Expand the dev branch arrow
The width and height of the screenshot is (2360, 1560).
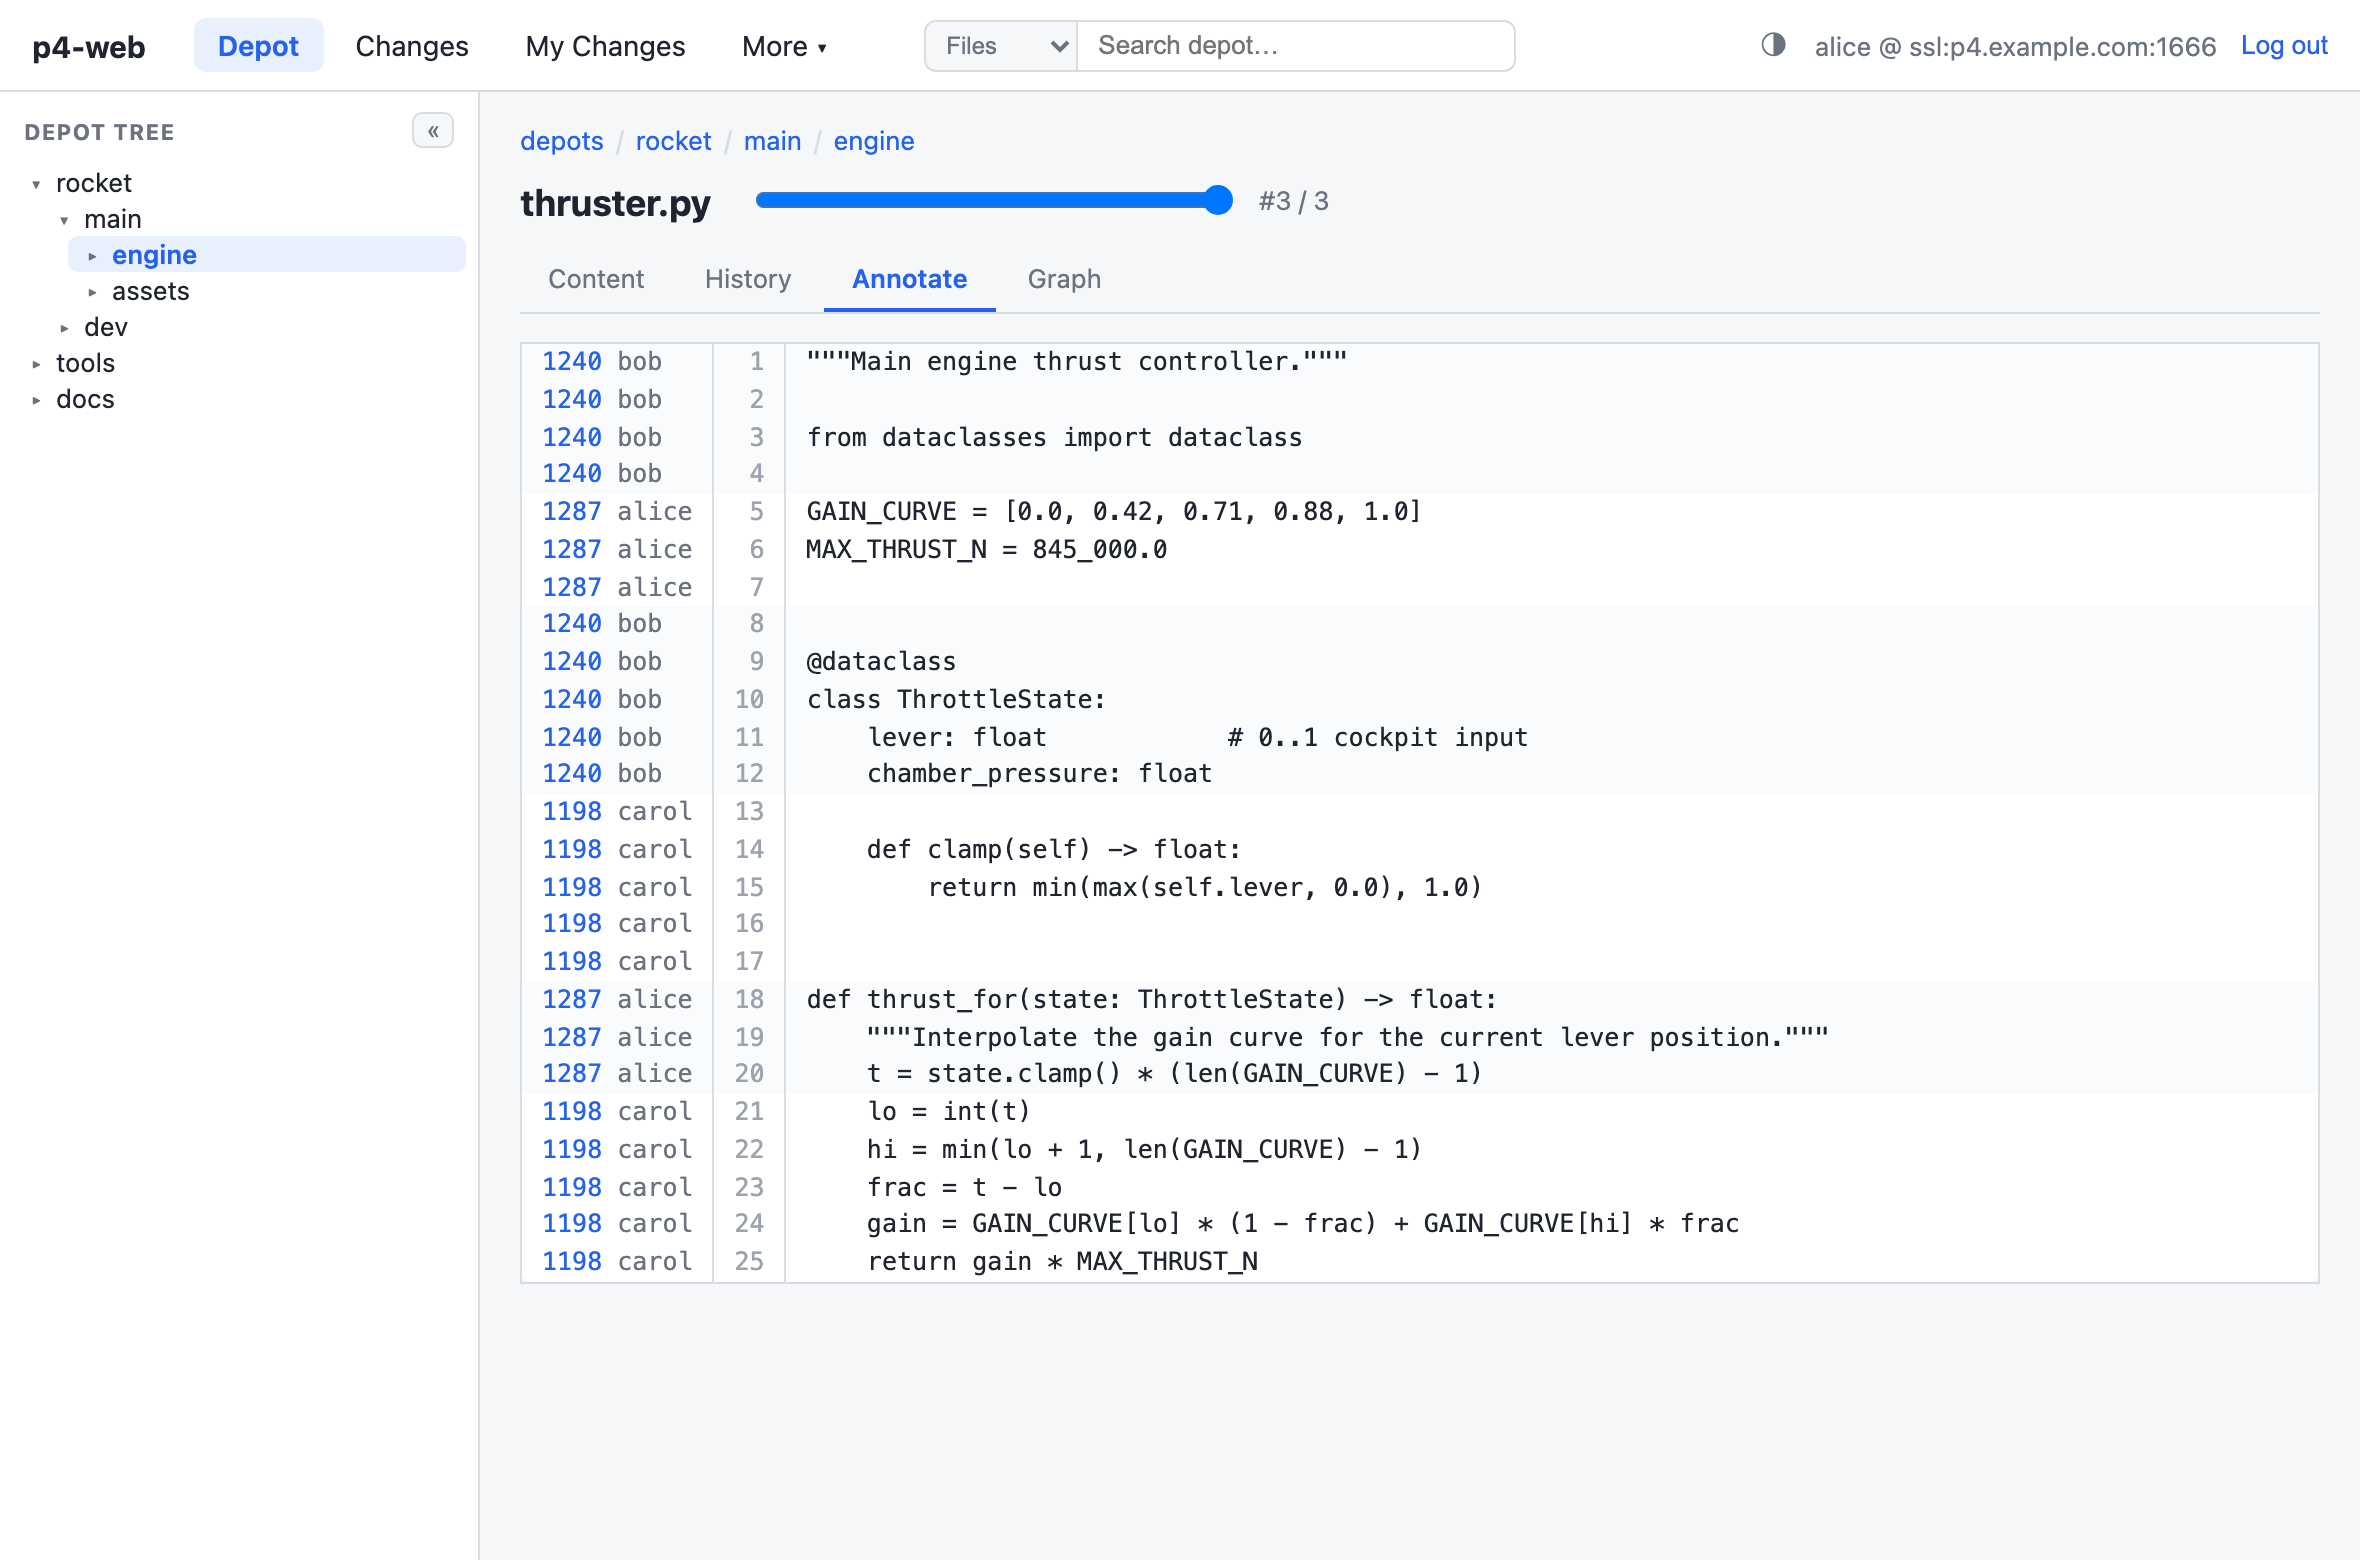coord(64,328)
